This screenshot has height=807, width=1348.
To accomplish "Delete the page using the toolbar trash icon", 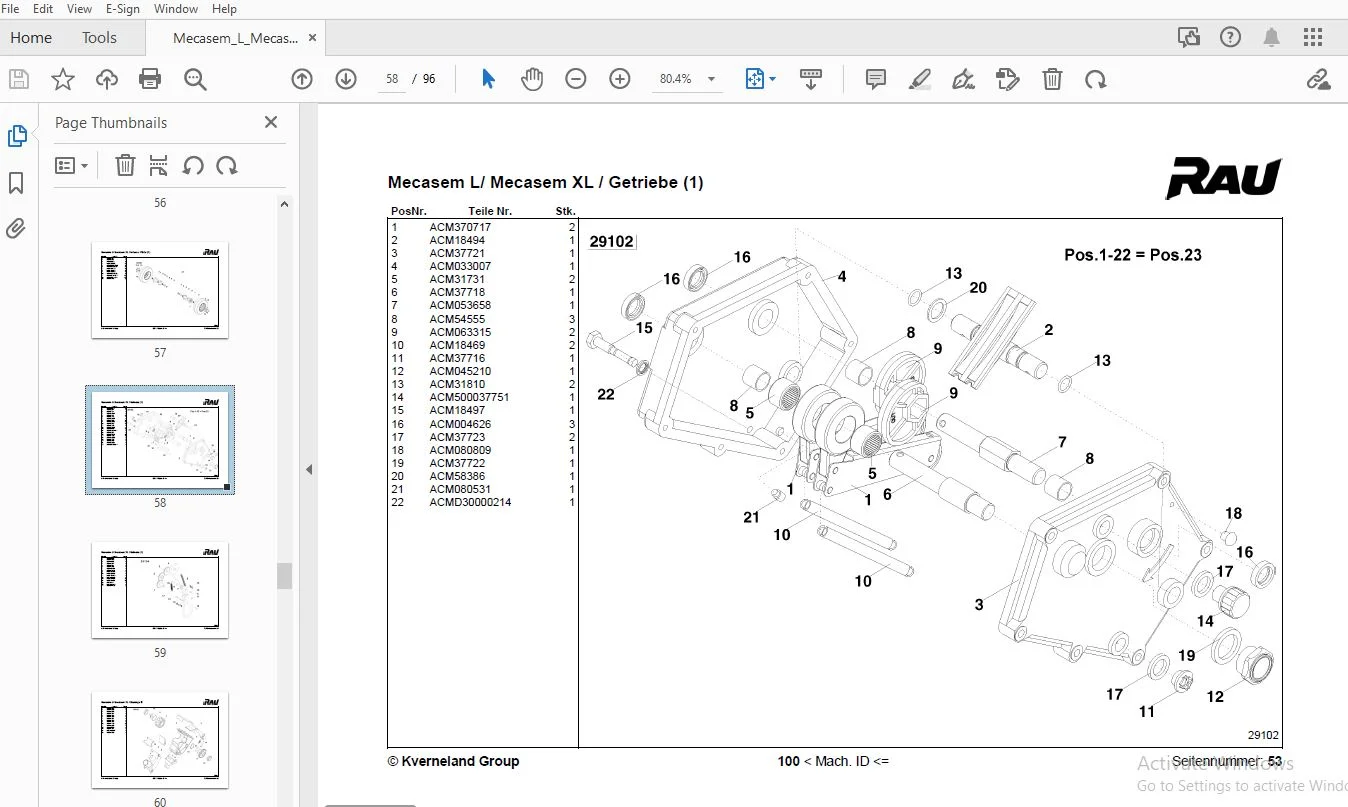I will click(1052, 79).
